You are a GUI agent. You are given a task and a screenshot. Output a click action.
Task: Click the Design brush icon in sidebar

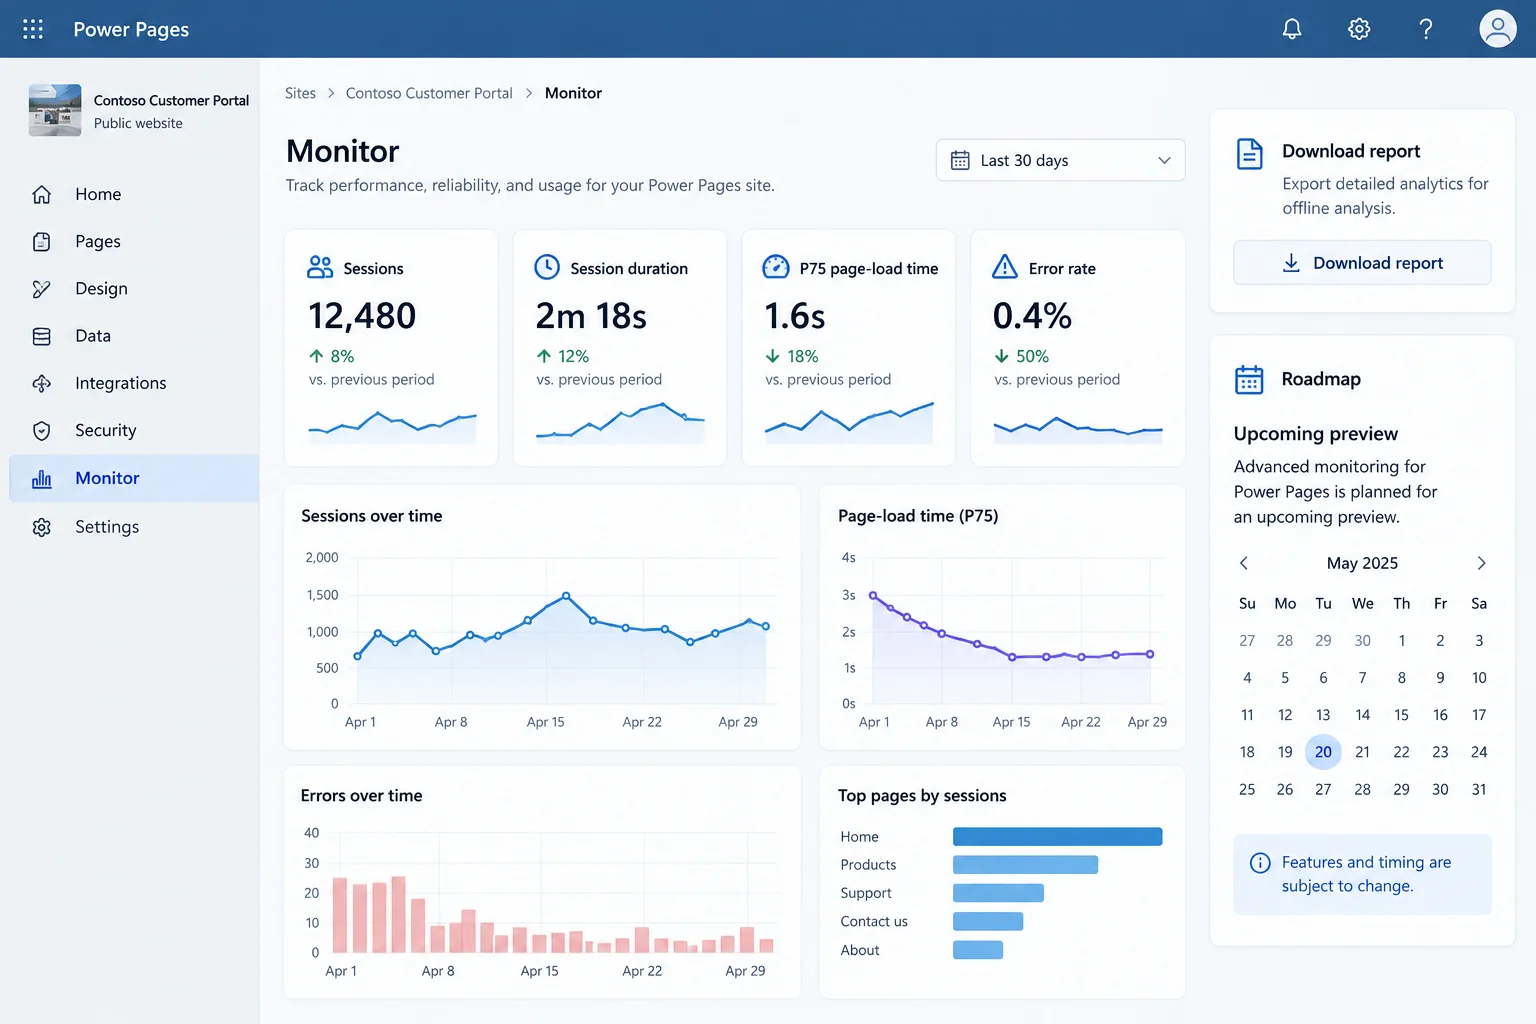42,289
